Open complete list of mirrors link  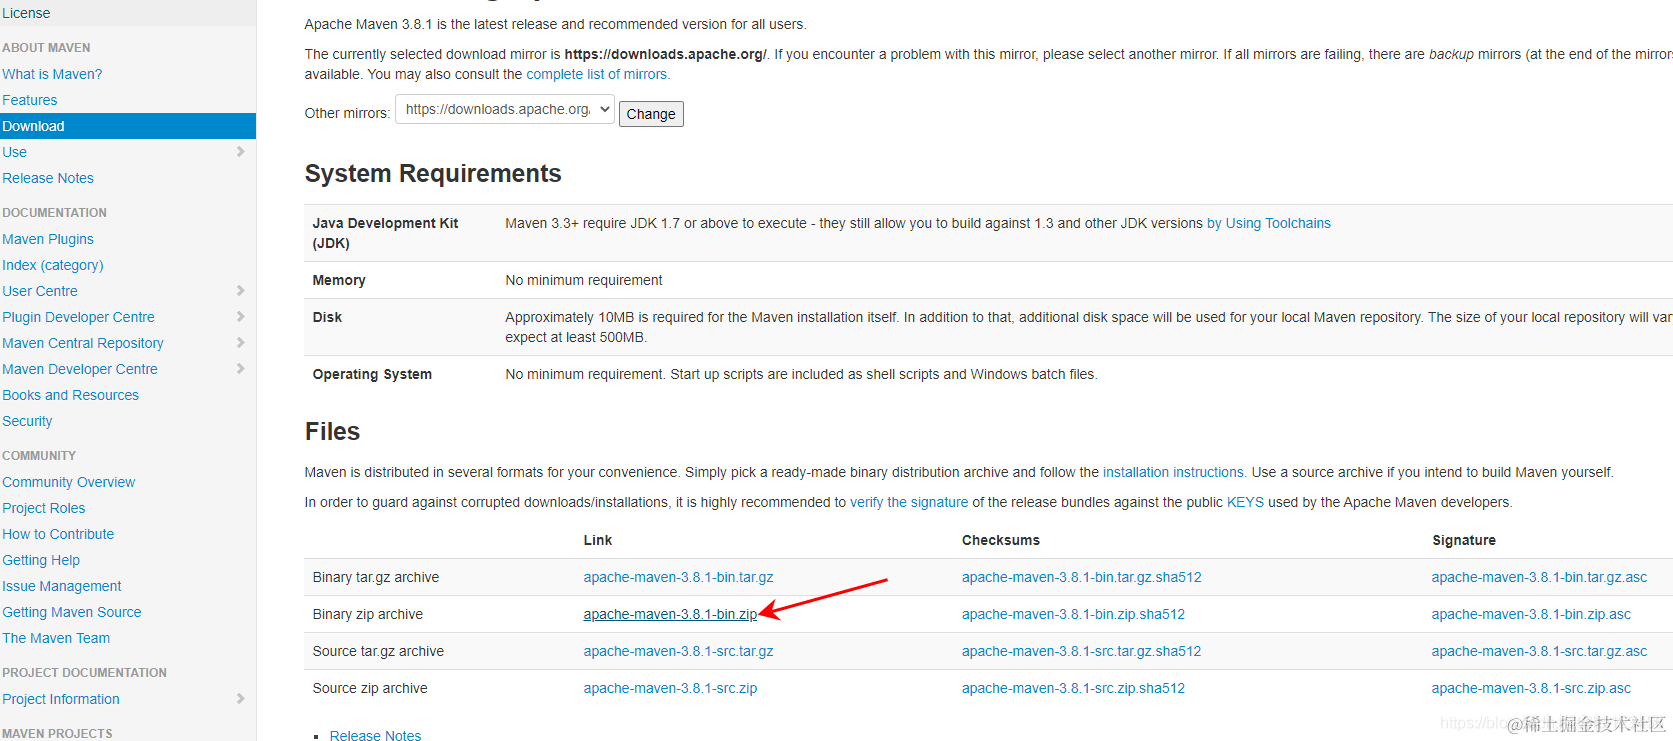[x=598, y=74]
